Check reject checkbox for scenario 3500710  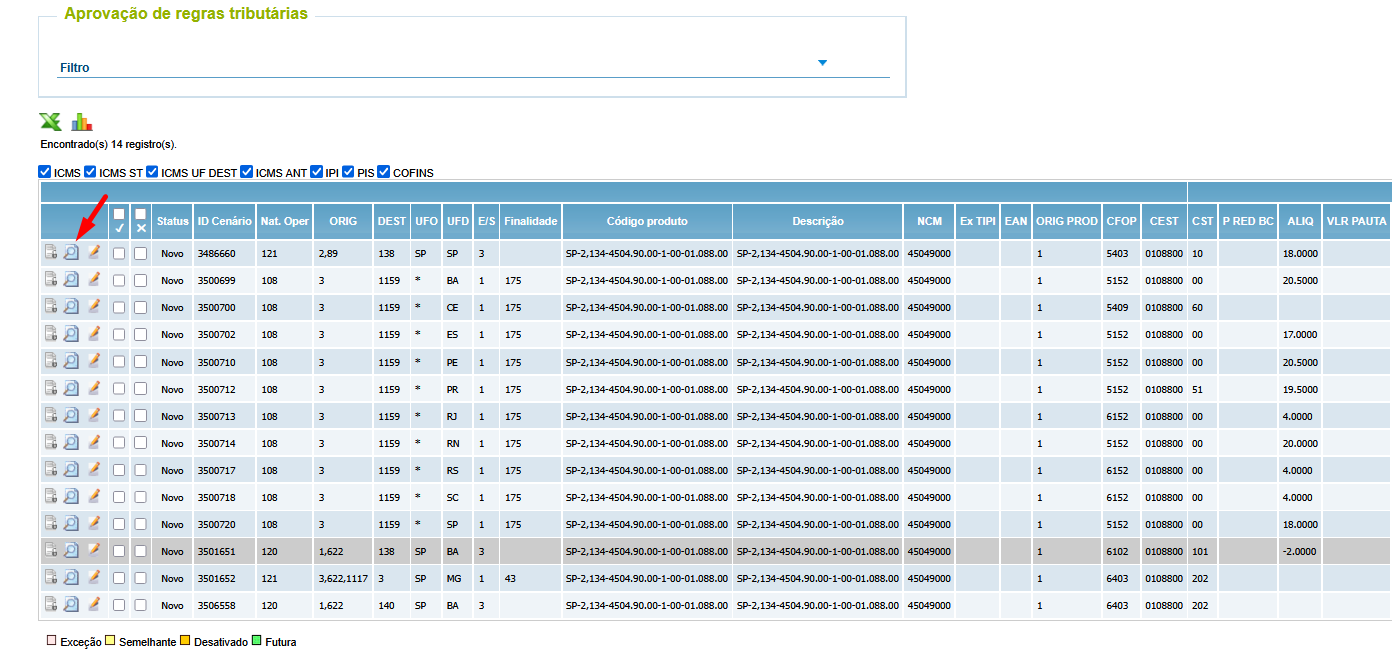coord(140,362)
